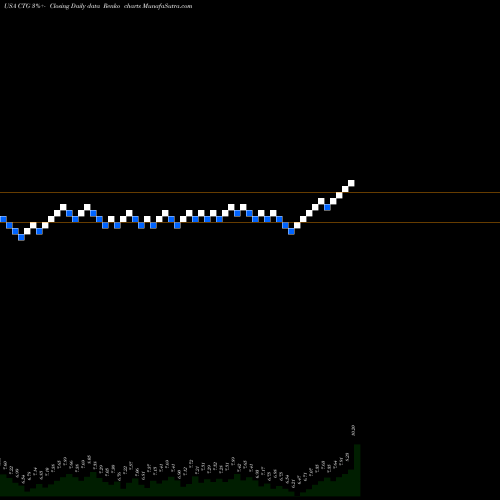The height and width of the screenshot is (500, 500).
Task: Click the upper orange horizontal level line
Action: 250,192
